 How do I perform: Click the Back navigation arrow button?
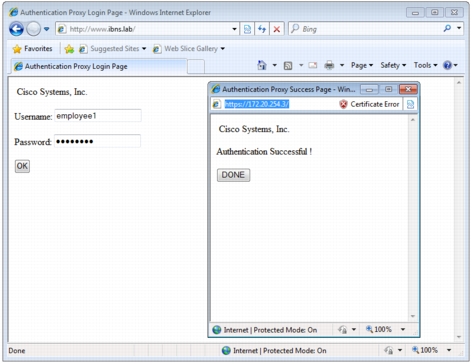[x=16, y=29]
